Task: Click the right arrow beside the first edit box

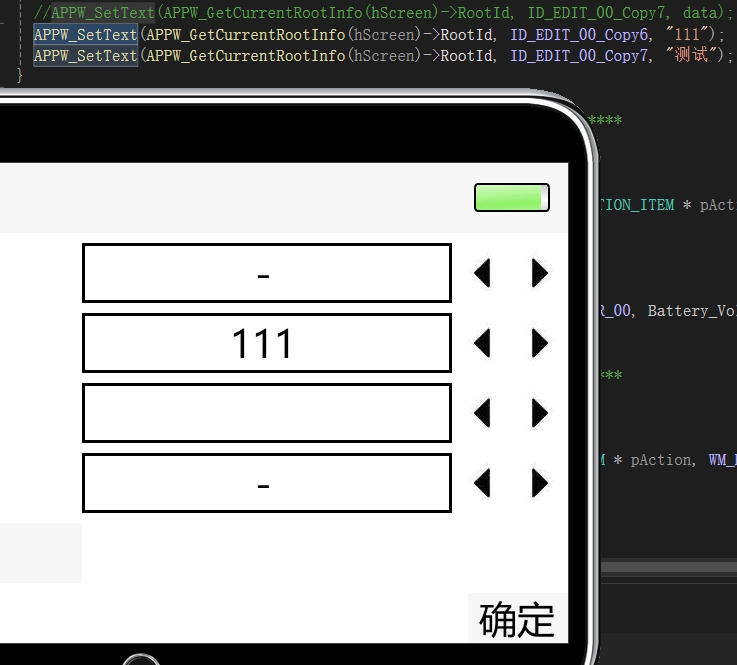Action: point(540,273)
